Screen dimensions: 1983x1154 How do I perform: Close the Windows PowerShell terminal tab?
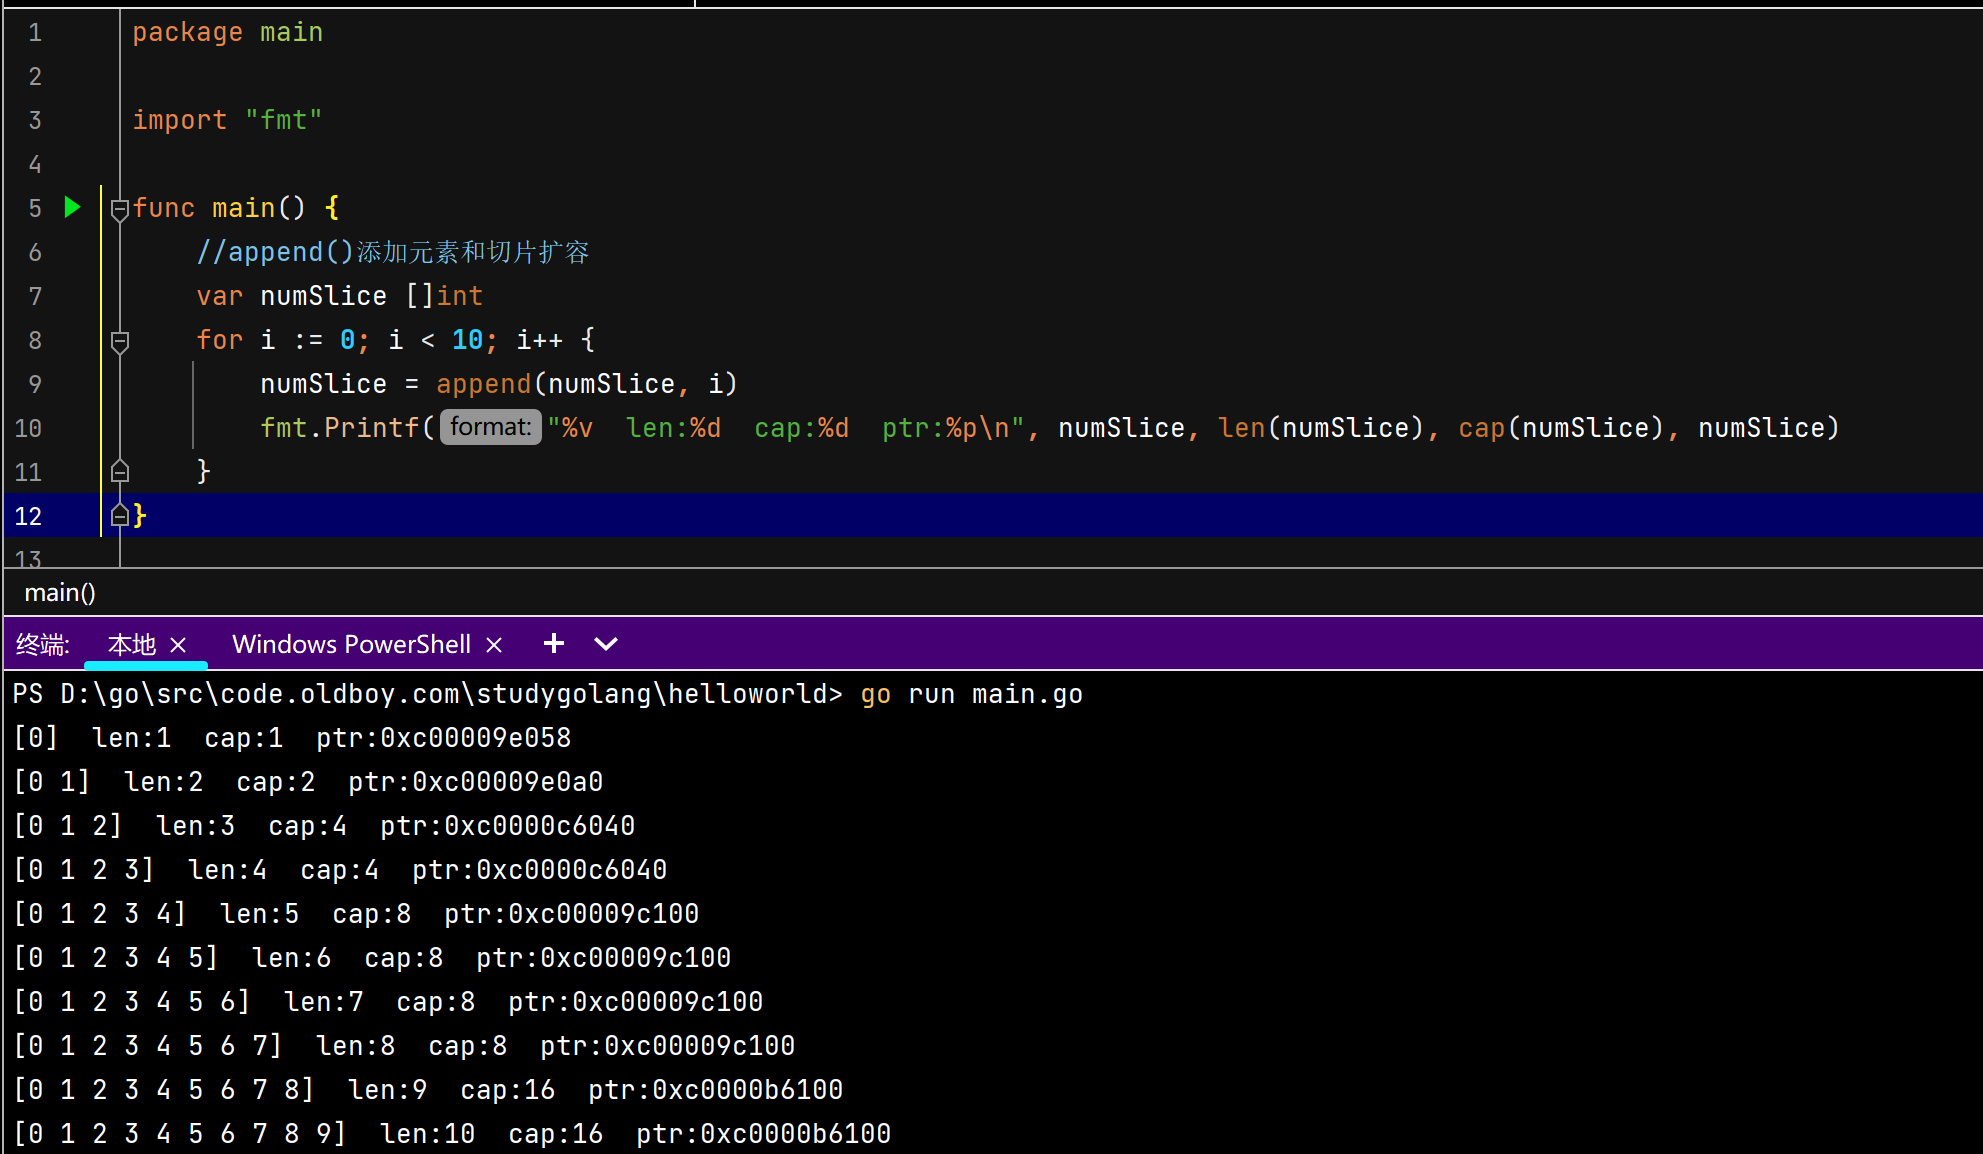(x=493, y=645)
